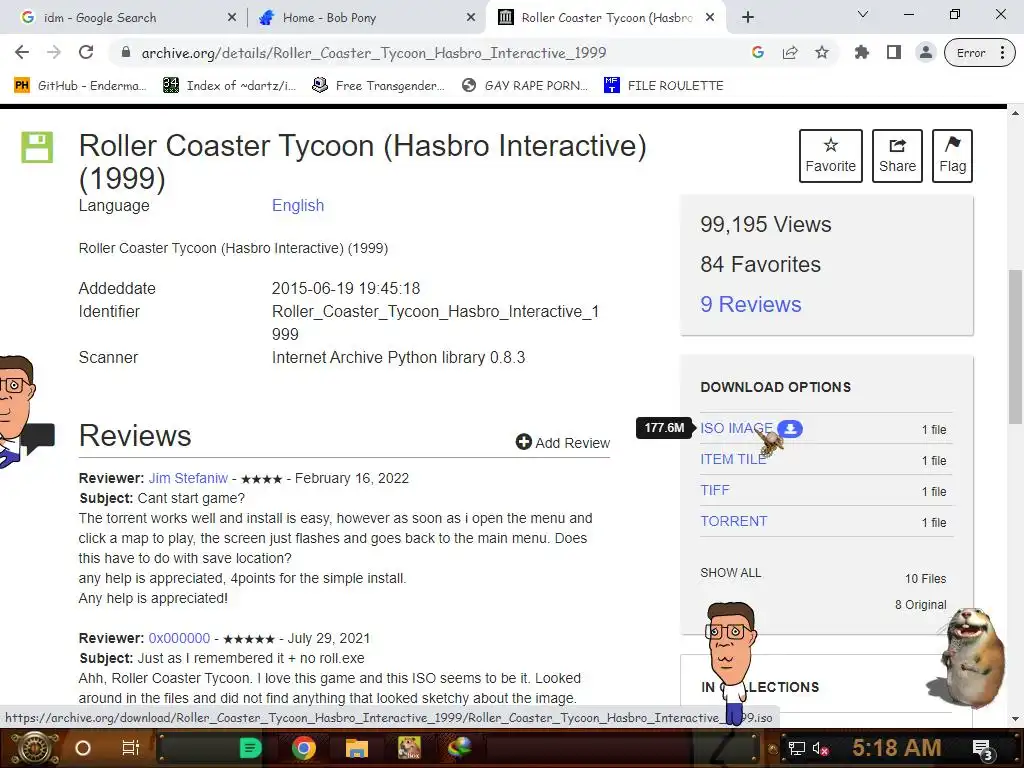
Task: Close the idm - Google Search tab
Action: [231, 18]
